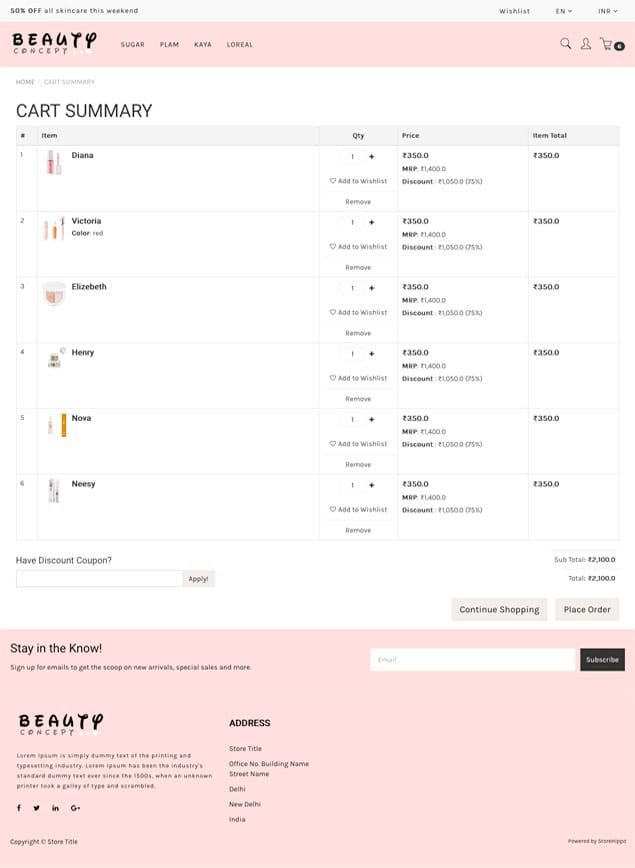The image size is (635, 868).
Task: Increase Diana quantity with the plus icon
Action: [371, 157]
